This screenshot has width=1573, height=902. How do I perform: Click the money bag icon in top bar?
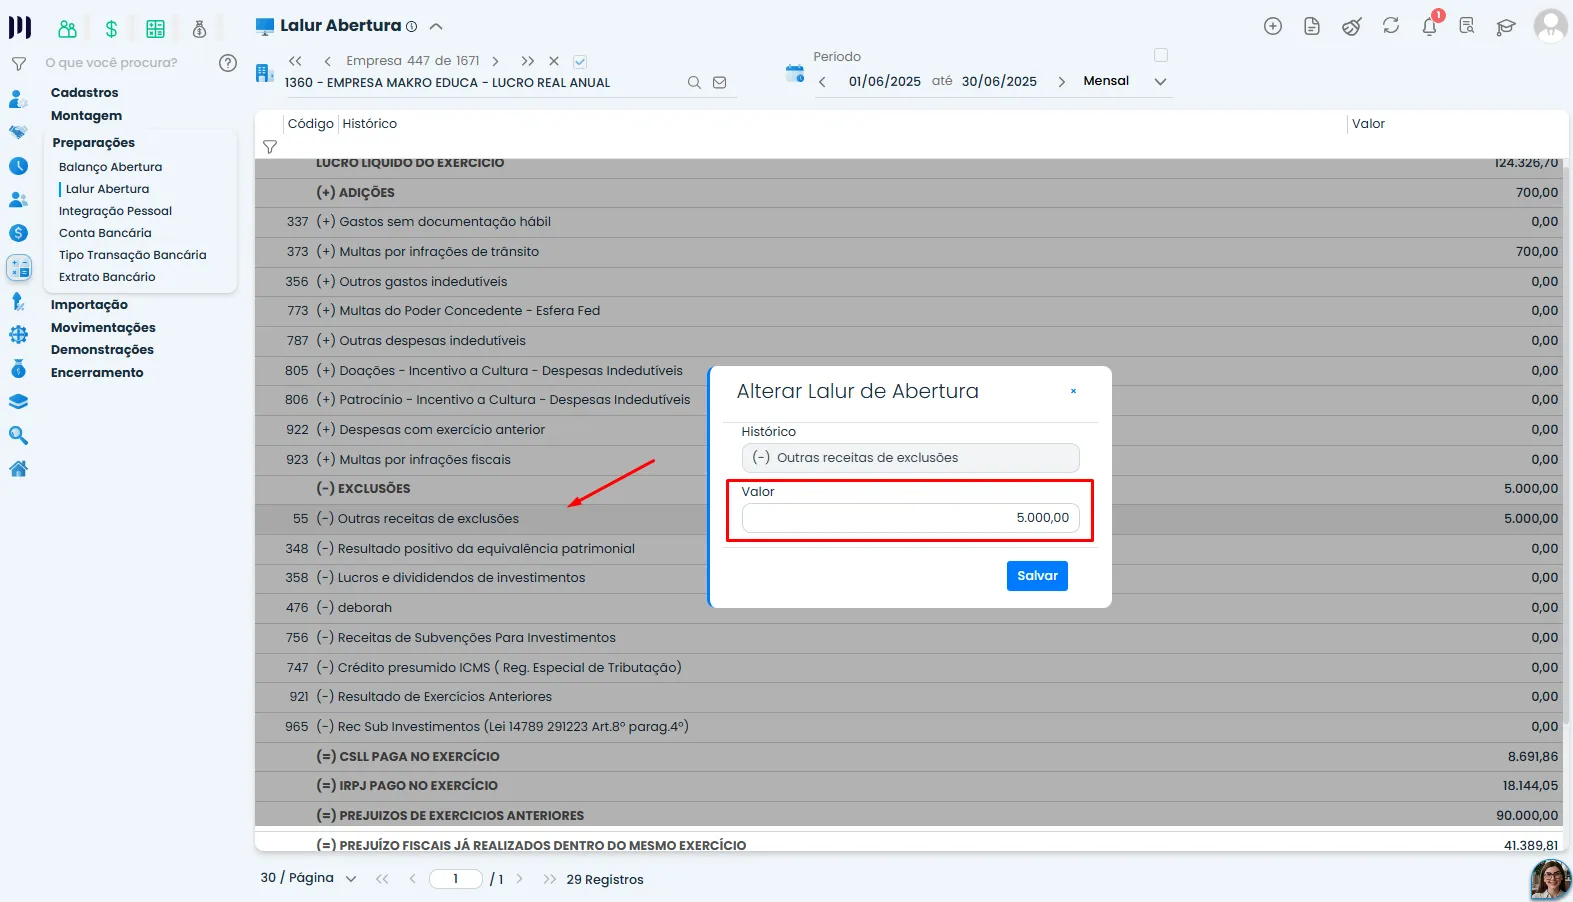coord(199,29)
